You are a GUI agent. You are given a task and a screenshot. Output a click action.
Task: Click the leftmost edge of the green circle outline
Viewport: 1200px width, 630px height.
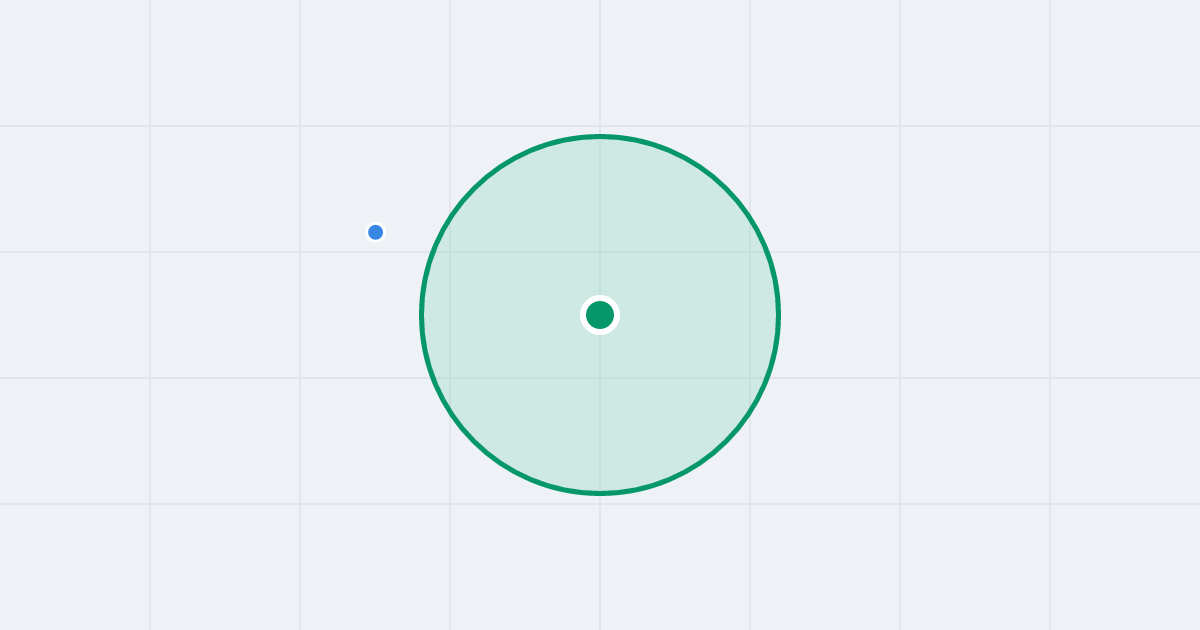[x=421, y=315]
